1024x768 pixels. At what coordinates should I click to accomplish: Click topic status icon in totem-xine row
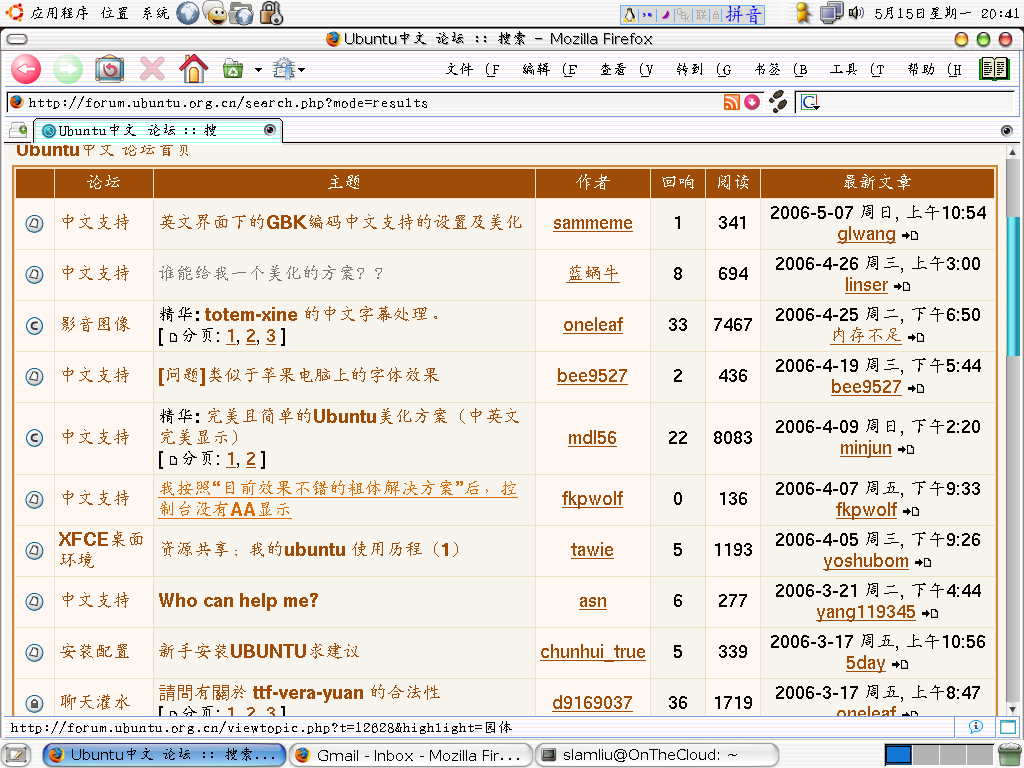pos(34,325)
